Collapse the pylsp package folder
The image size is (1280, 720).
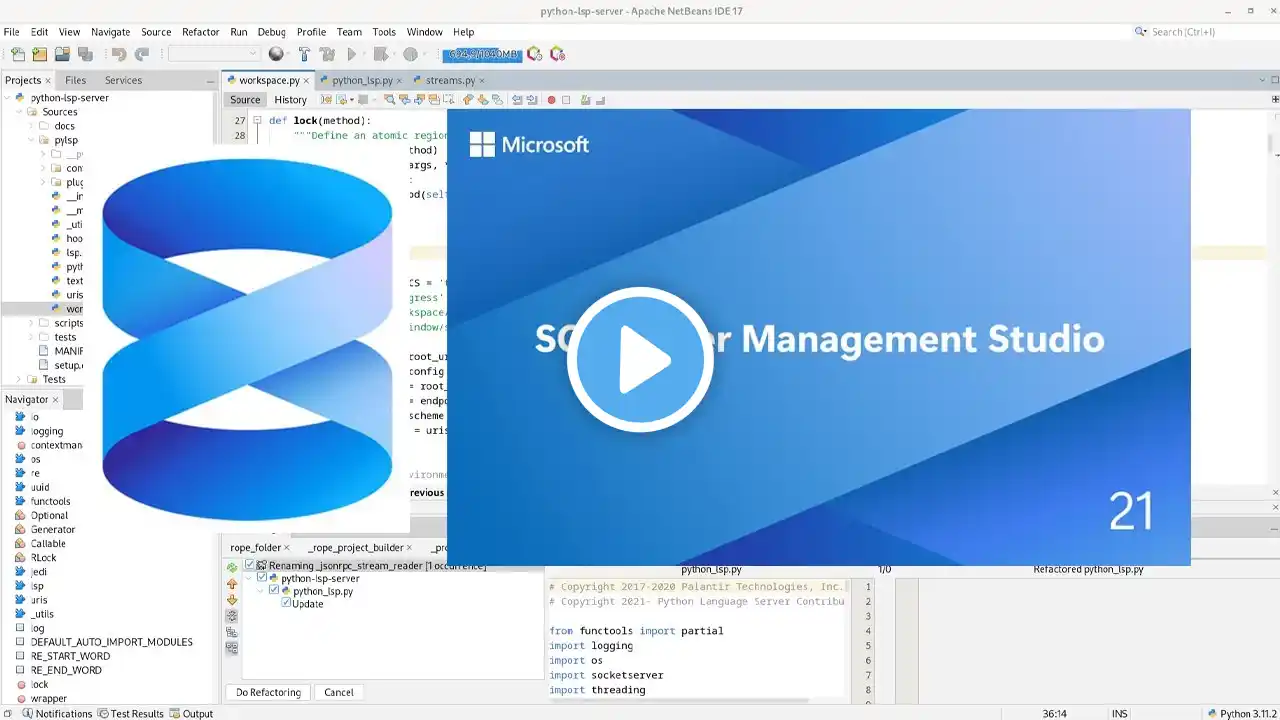31,140
